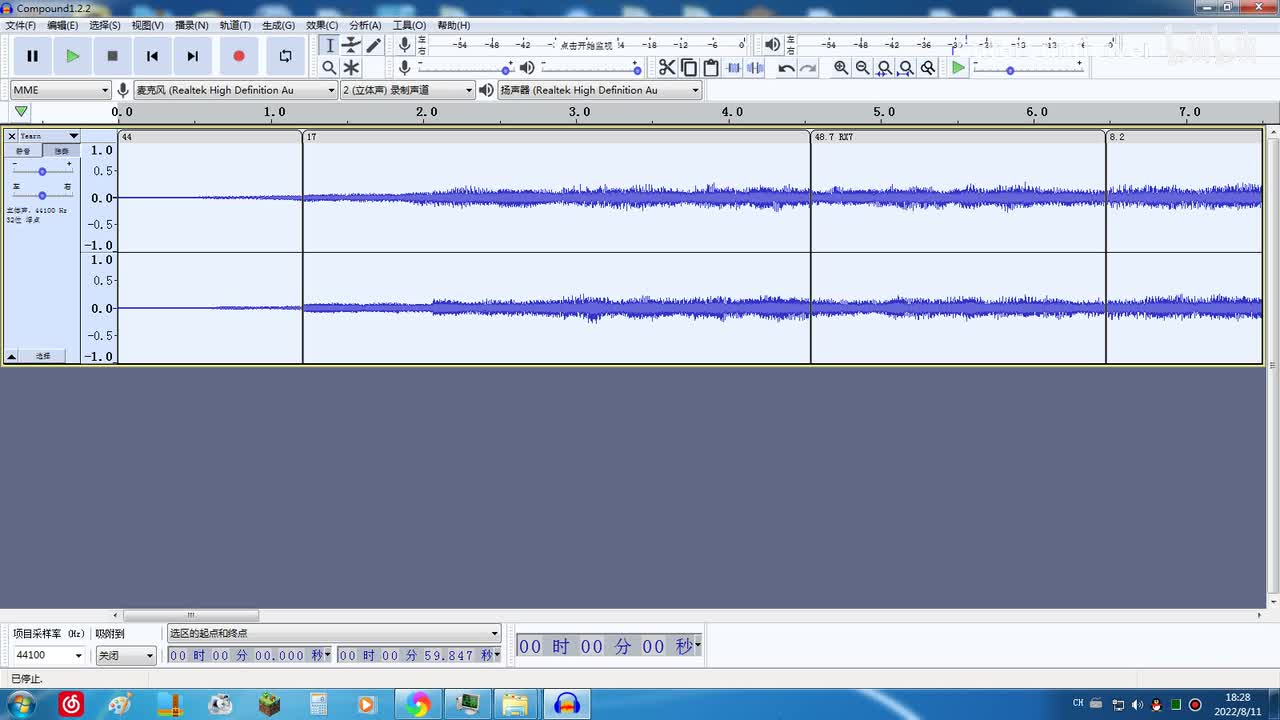Open the 扬声器 playback device dropdown
Screen dimensions: 1280x720
coord(600,90)
